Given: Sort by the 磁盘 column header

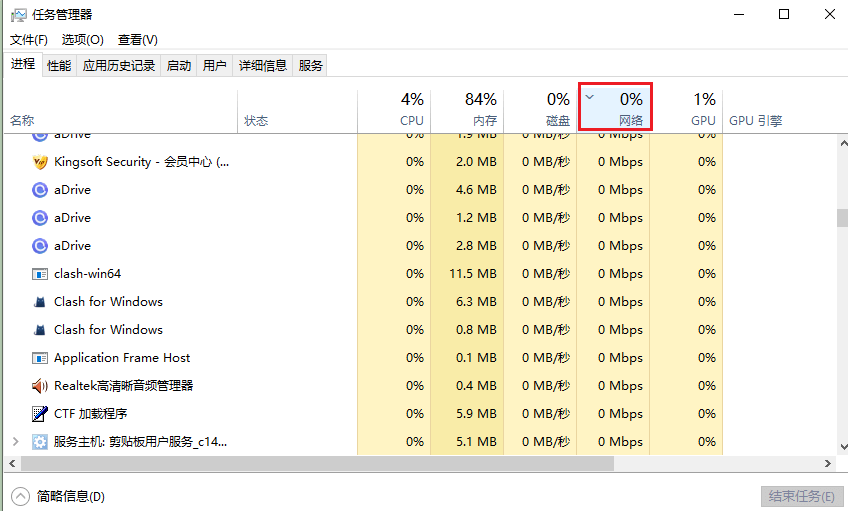Looking at the screenshot, I should 540,111.
